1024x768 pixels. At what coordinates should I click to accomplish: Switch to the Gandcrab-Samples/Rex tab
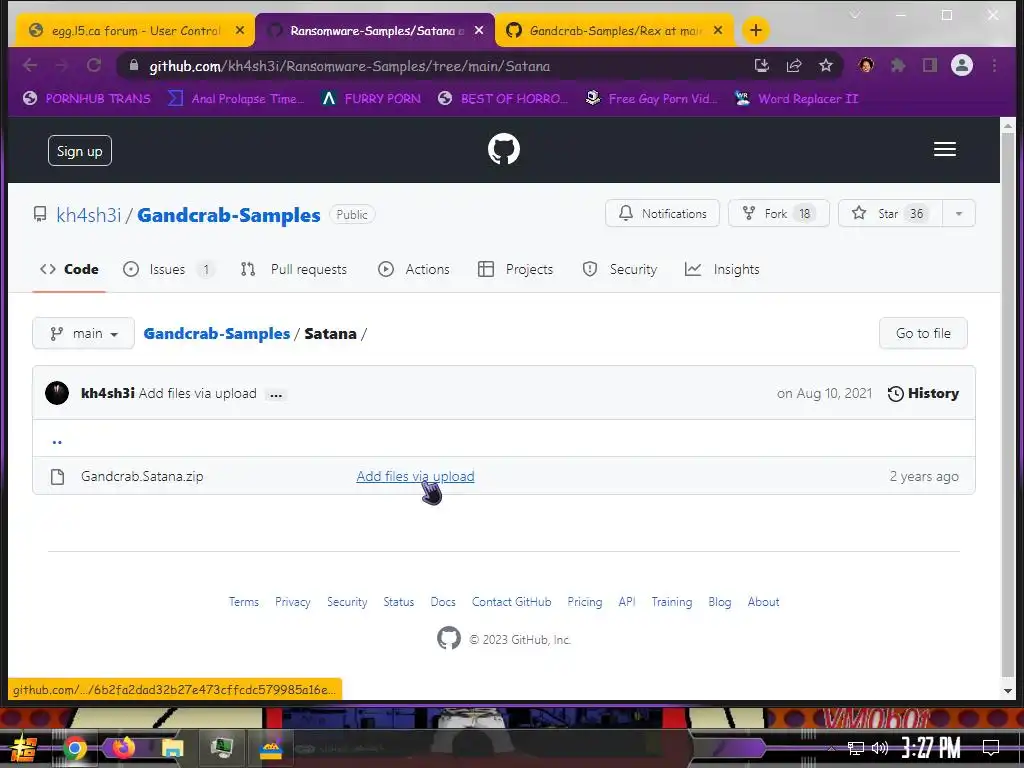[615, 31]
